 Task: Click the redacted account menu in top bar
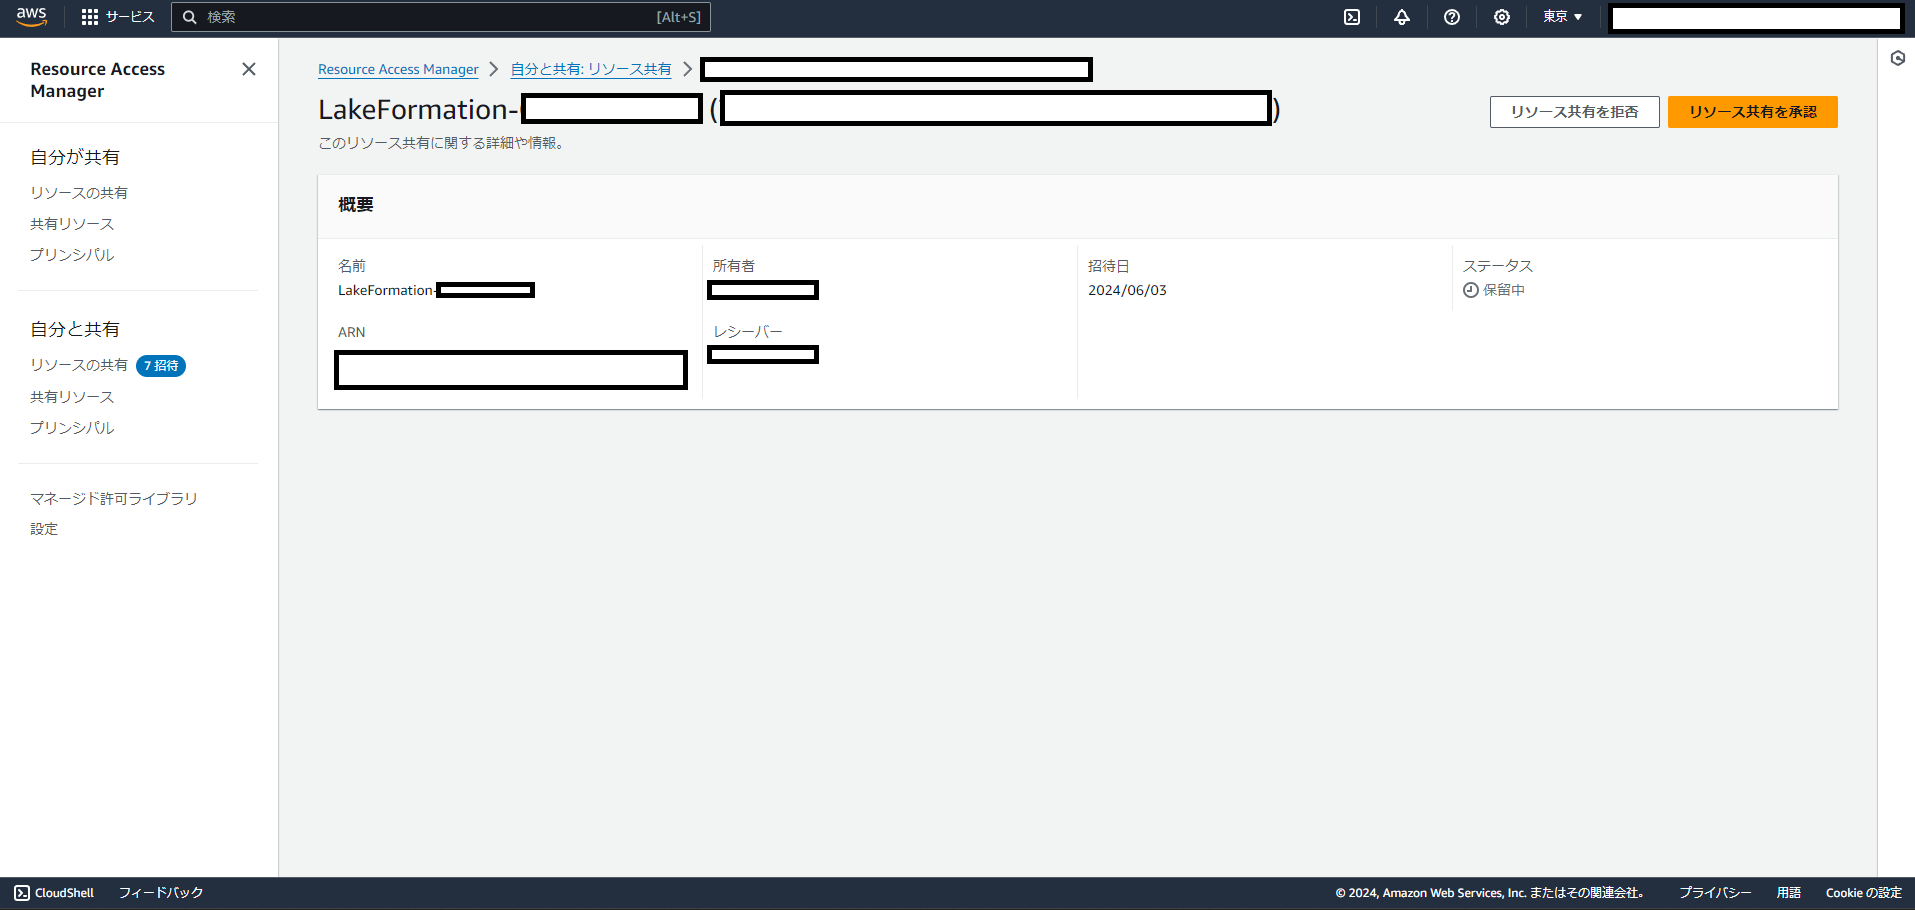coord(1756,18)
